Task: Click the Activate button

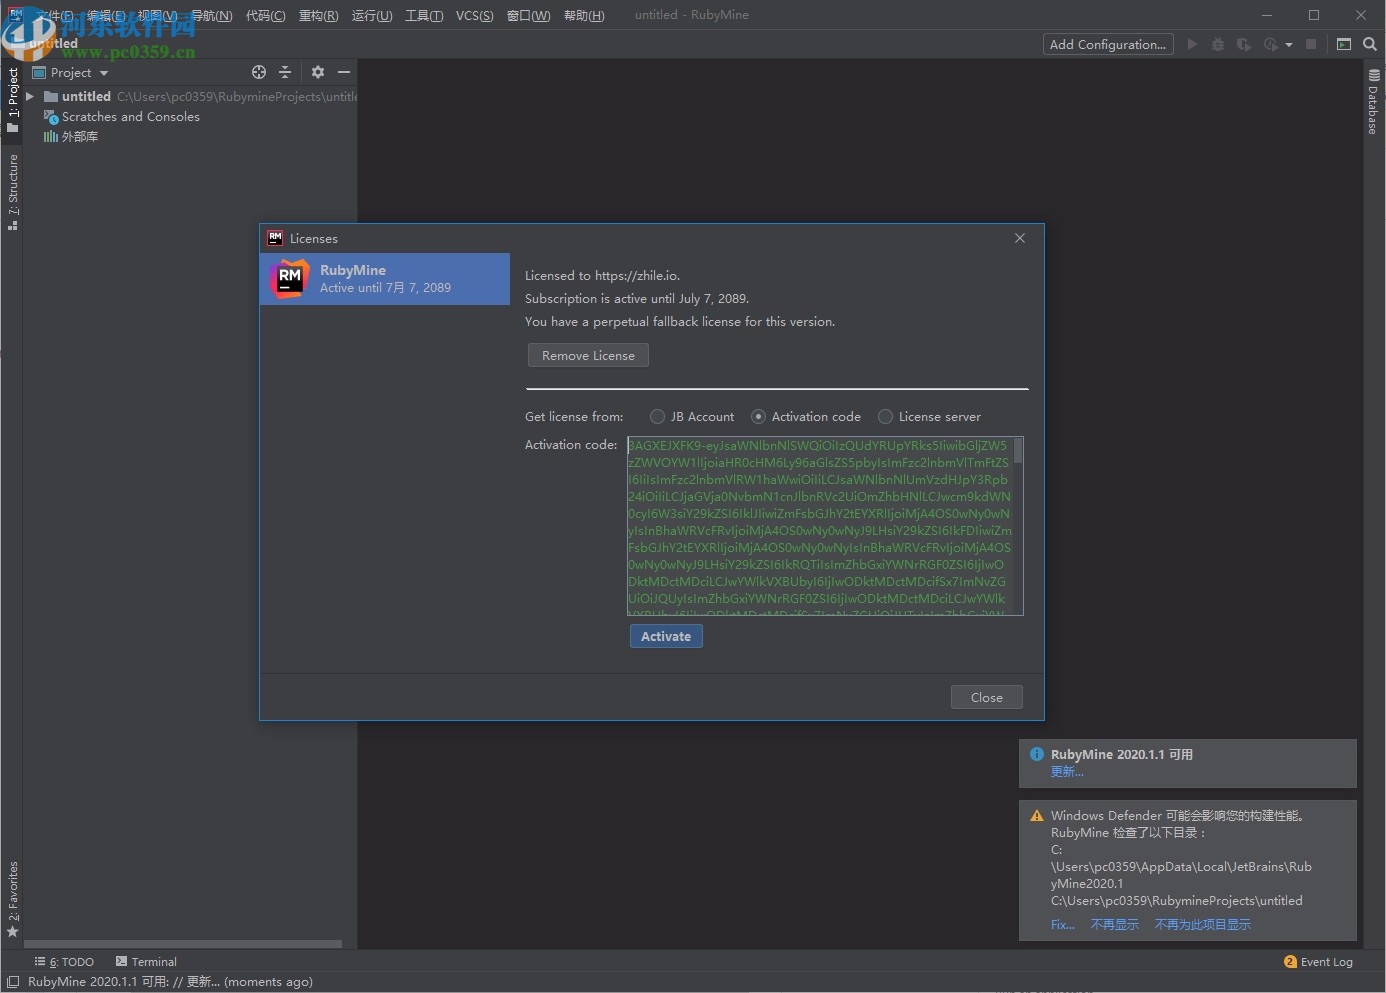Action: (666, 636)
